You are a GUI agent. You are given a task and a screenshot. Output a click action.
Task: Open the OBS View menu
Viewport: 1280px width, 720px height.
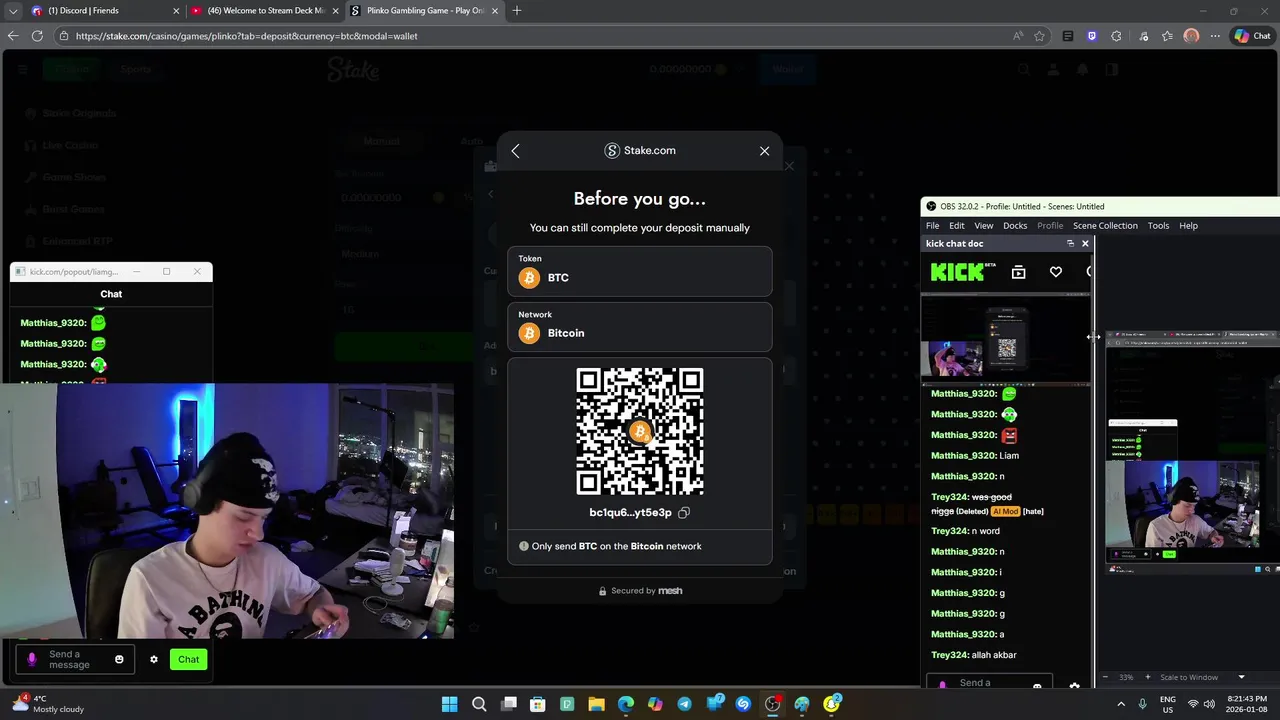(x=984, y=226)
